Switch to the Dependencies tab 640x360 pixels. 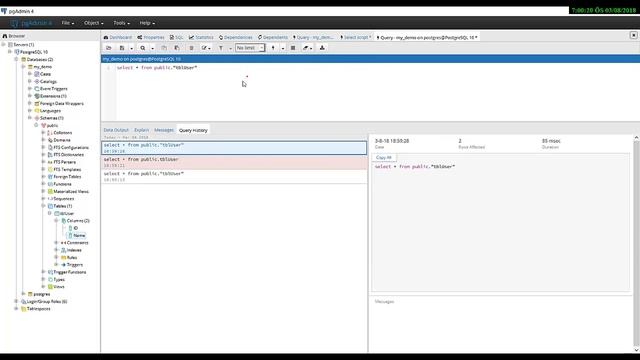tap(236, 37)
